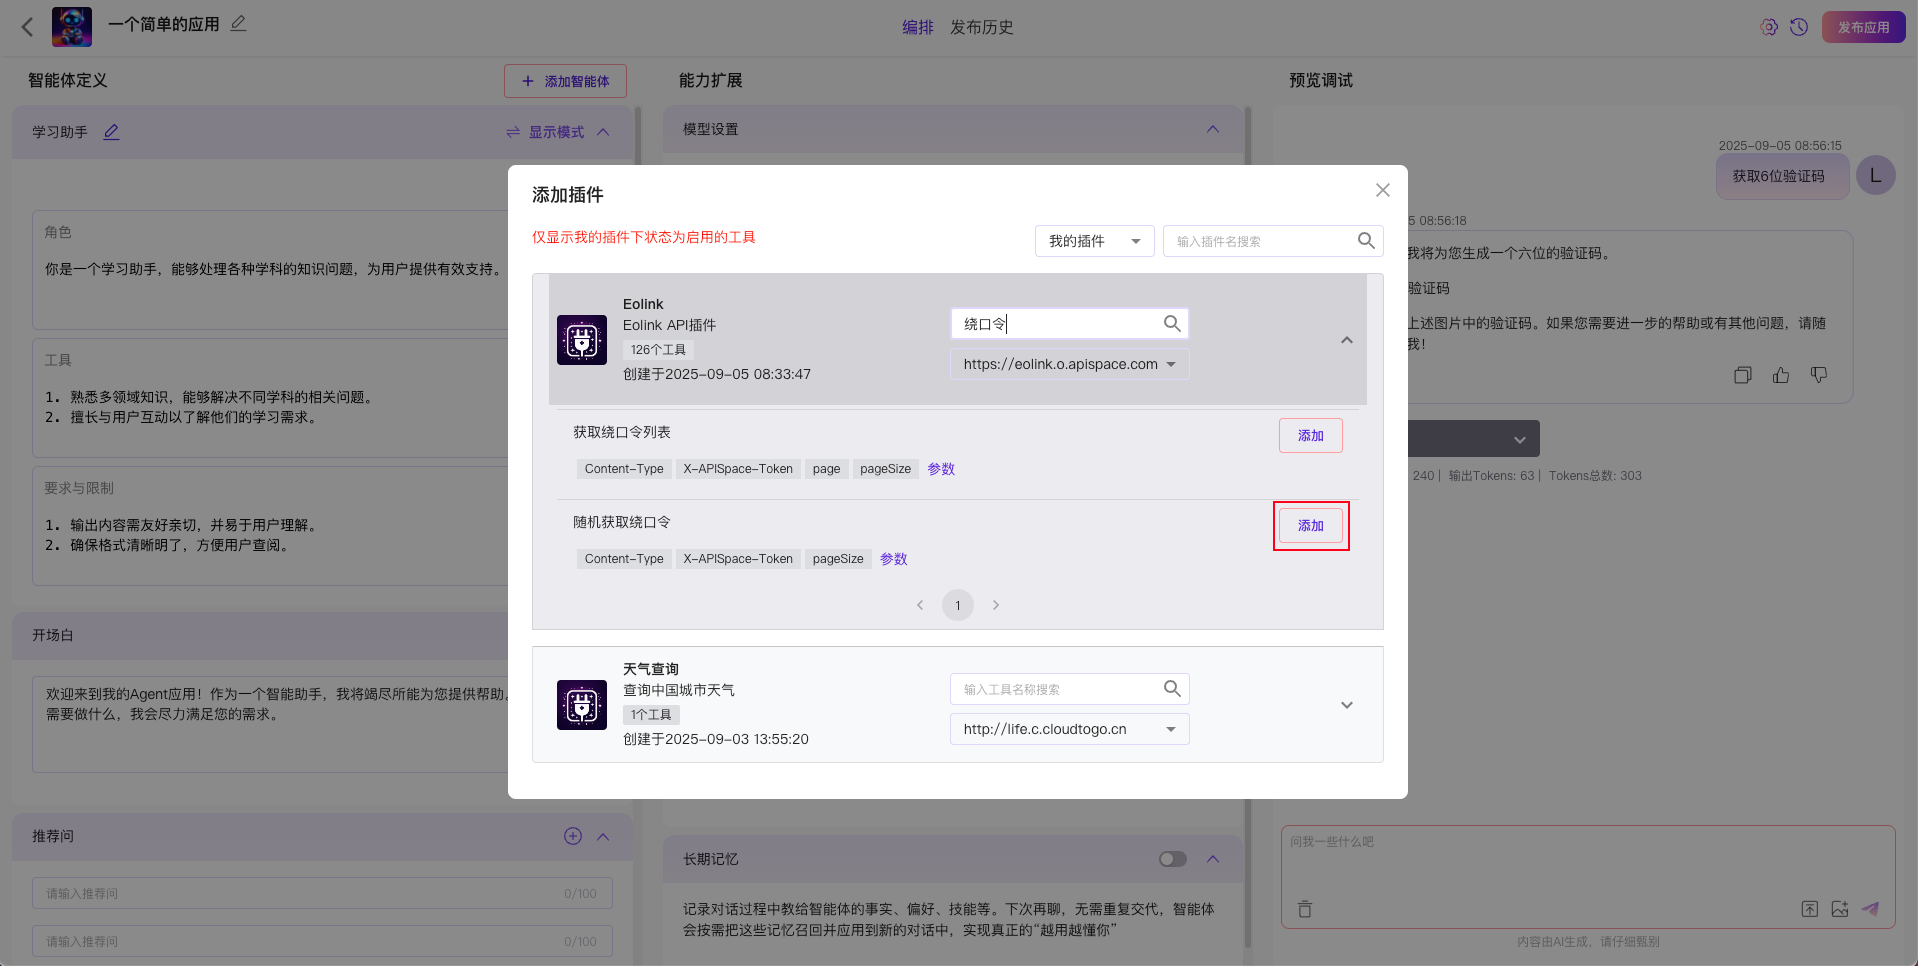
Task: Click the app avatar image
Action: 72,27
